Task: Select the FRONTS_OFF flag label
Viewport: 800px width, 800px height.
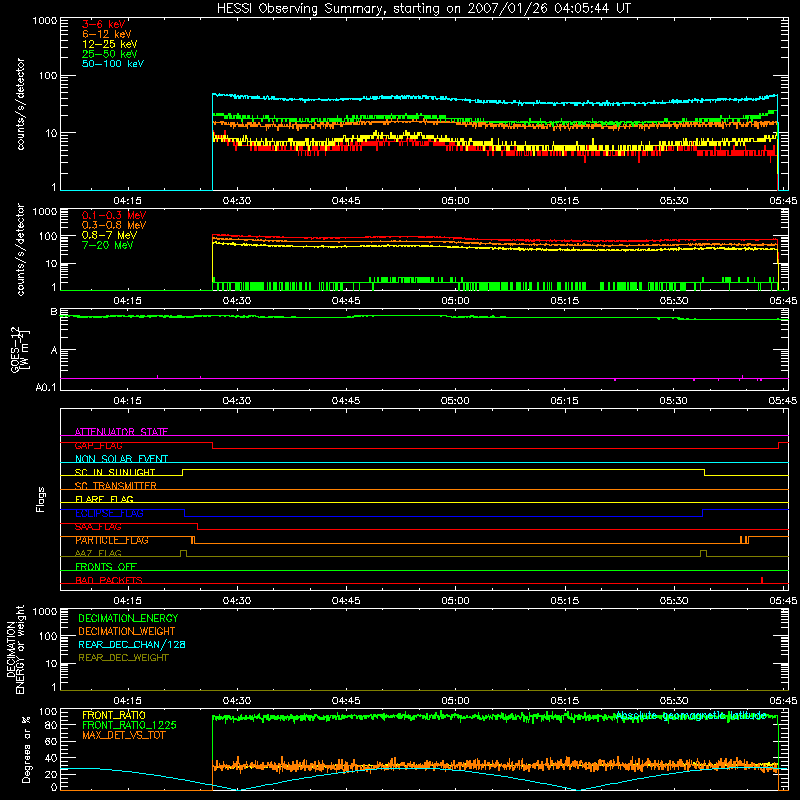Action: click(106, 566)
